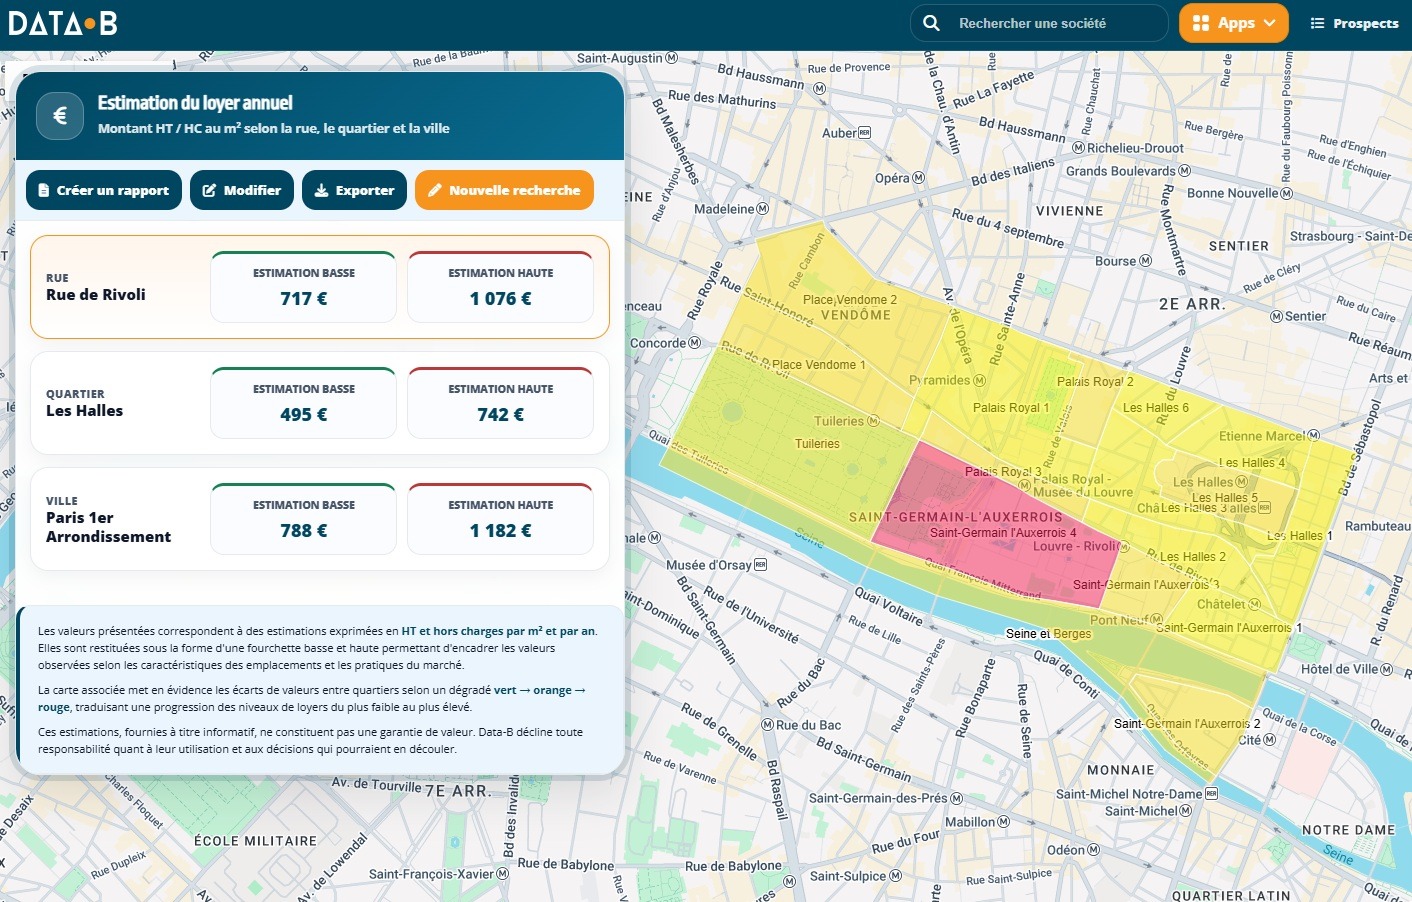This screenshot has width=1412, height=902.
Task: Click the 1 076 € high estimate
Action: [501, 298]
